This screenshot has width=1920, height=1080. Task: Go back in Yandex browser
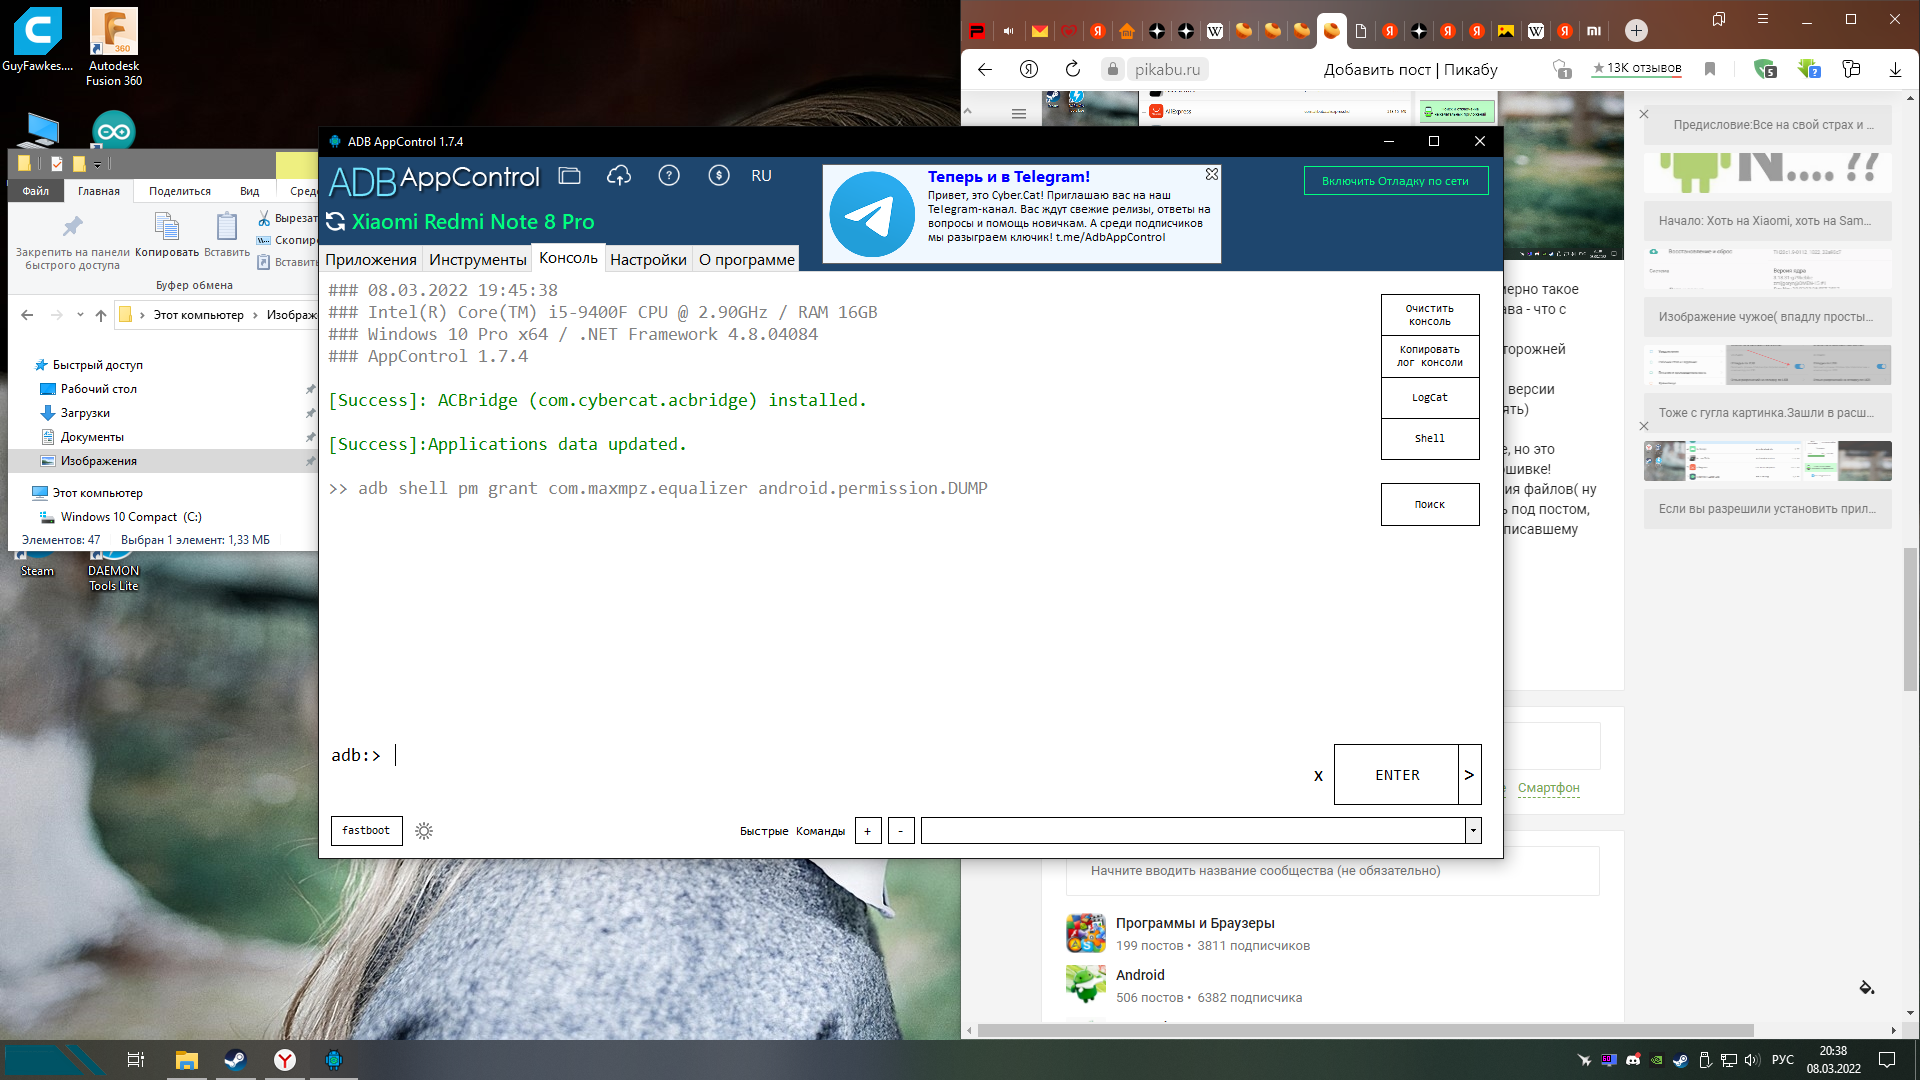pyautogui.click(x=985, y=69)
